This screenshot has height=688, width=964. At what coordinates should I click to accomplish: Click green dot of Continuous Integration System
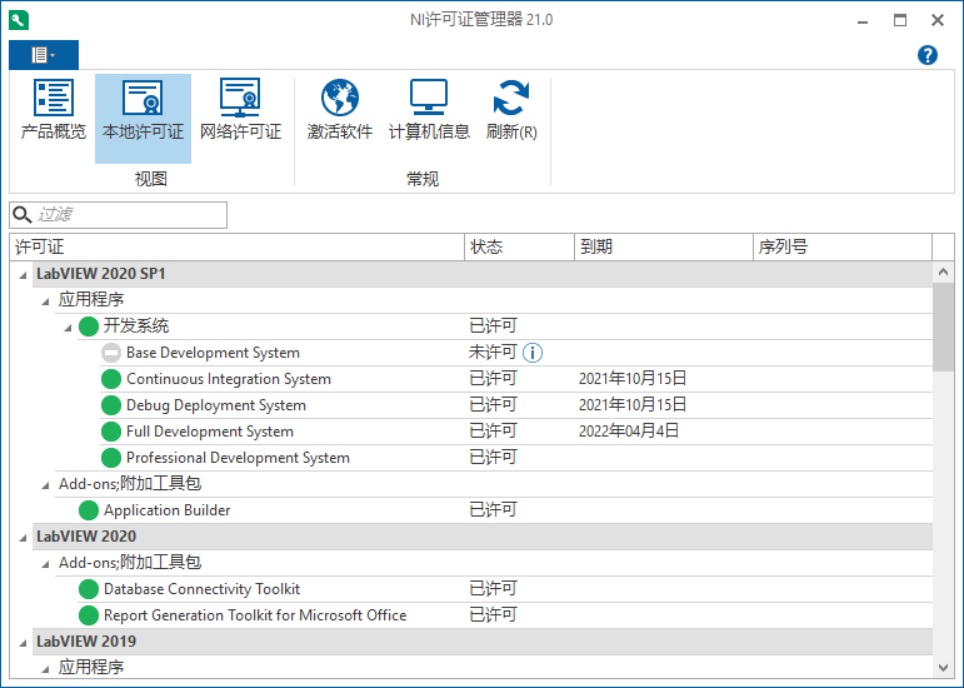coord(111,379)
